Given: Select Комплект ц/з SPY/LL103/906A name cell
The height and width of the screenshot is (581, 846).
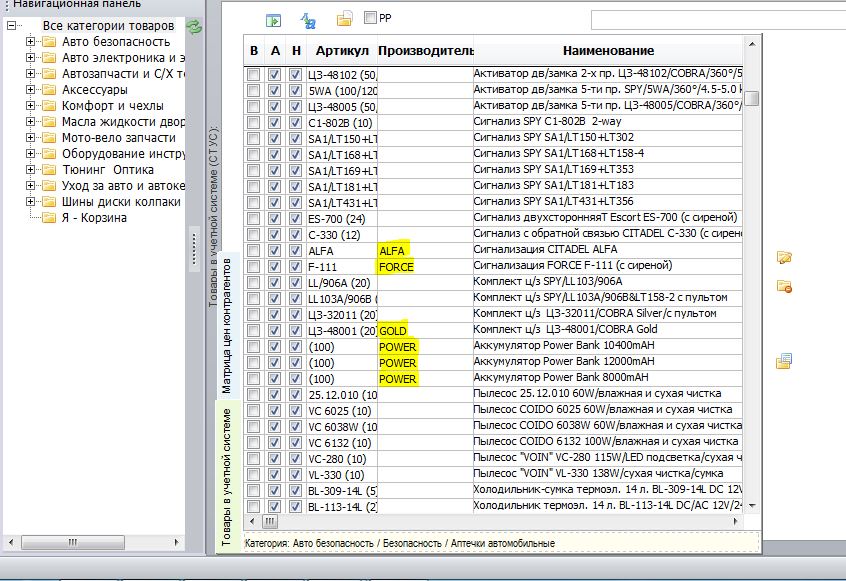Looking at the screenshot, I should [608, 282].
